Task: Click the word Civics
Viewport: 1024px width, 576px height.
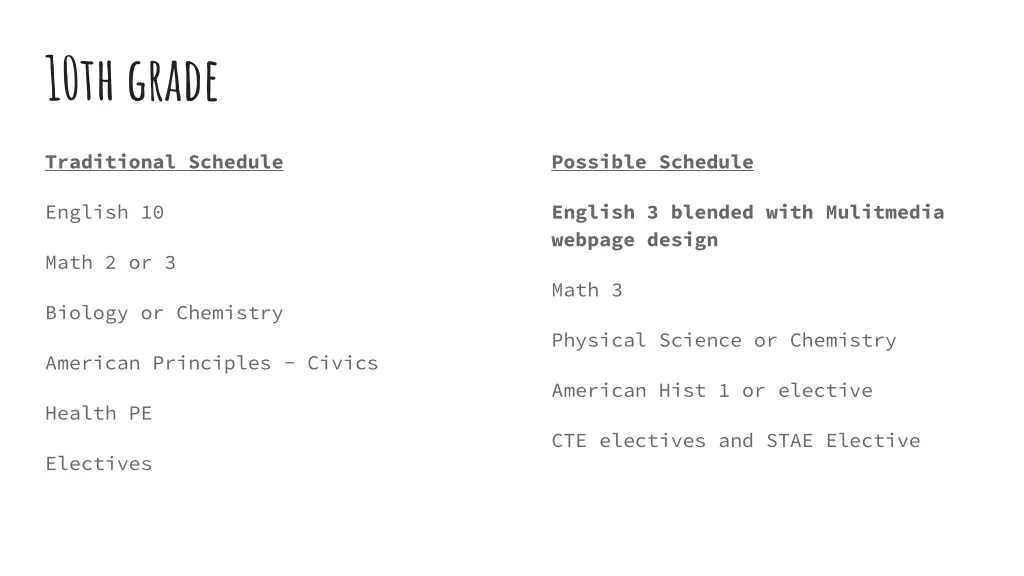Action: [343, 363]
